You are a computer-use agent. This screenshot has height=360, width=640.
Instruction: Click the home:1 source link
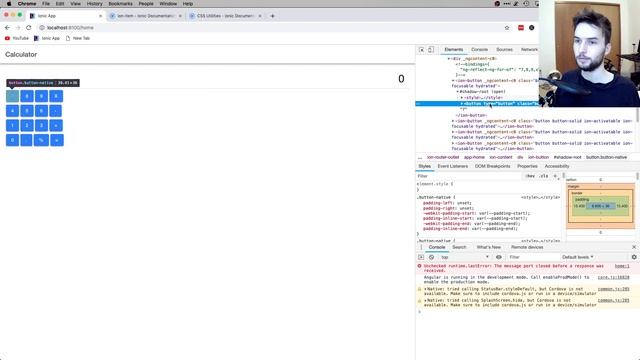[622, 266]
